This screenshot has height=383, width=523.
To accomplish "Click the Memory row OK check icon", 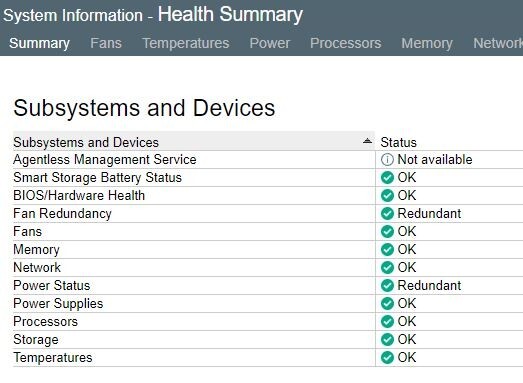I will click(387, 250).
